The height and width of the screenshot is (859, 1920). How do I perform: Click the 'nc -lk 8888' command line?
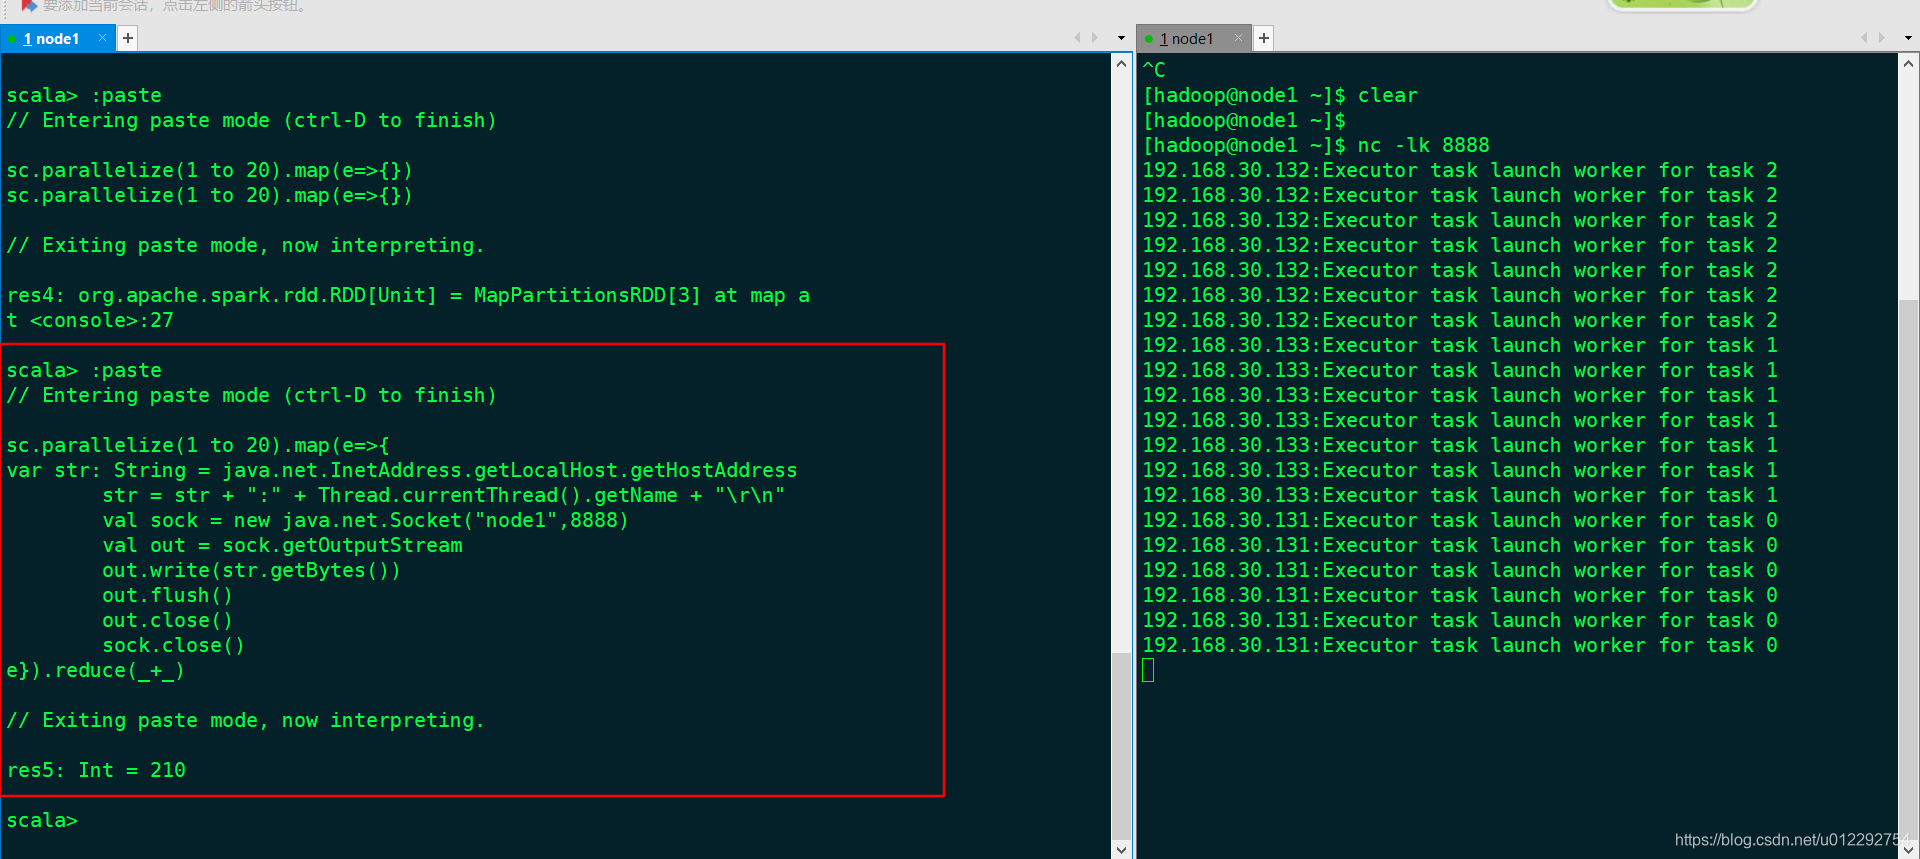(1316, 145)
